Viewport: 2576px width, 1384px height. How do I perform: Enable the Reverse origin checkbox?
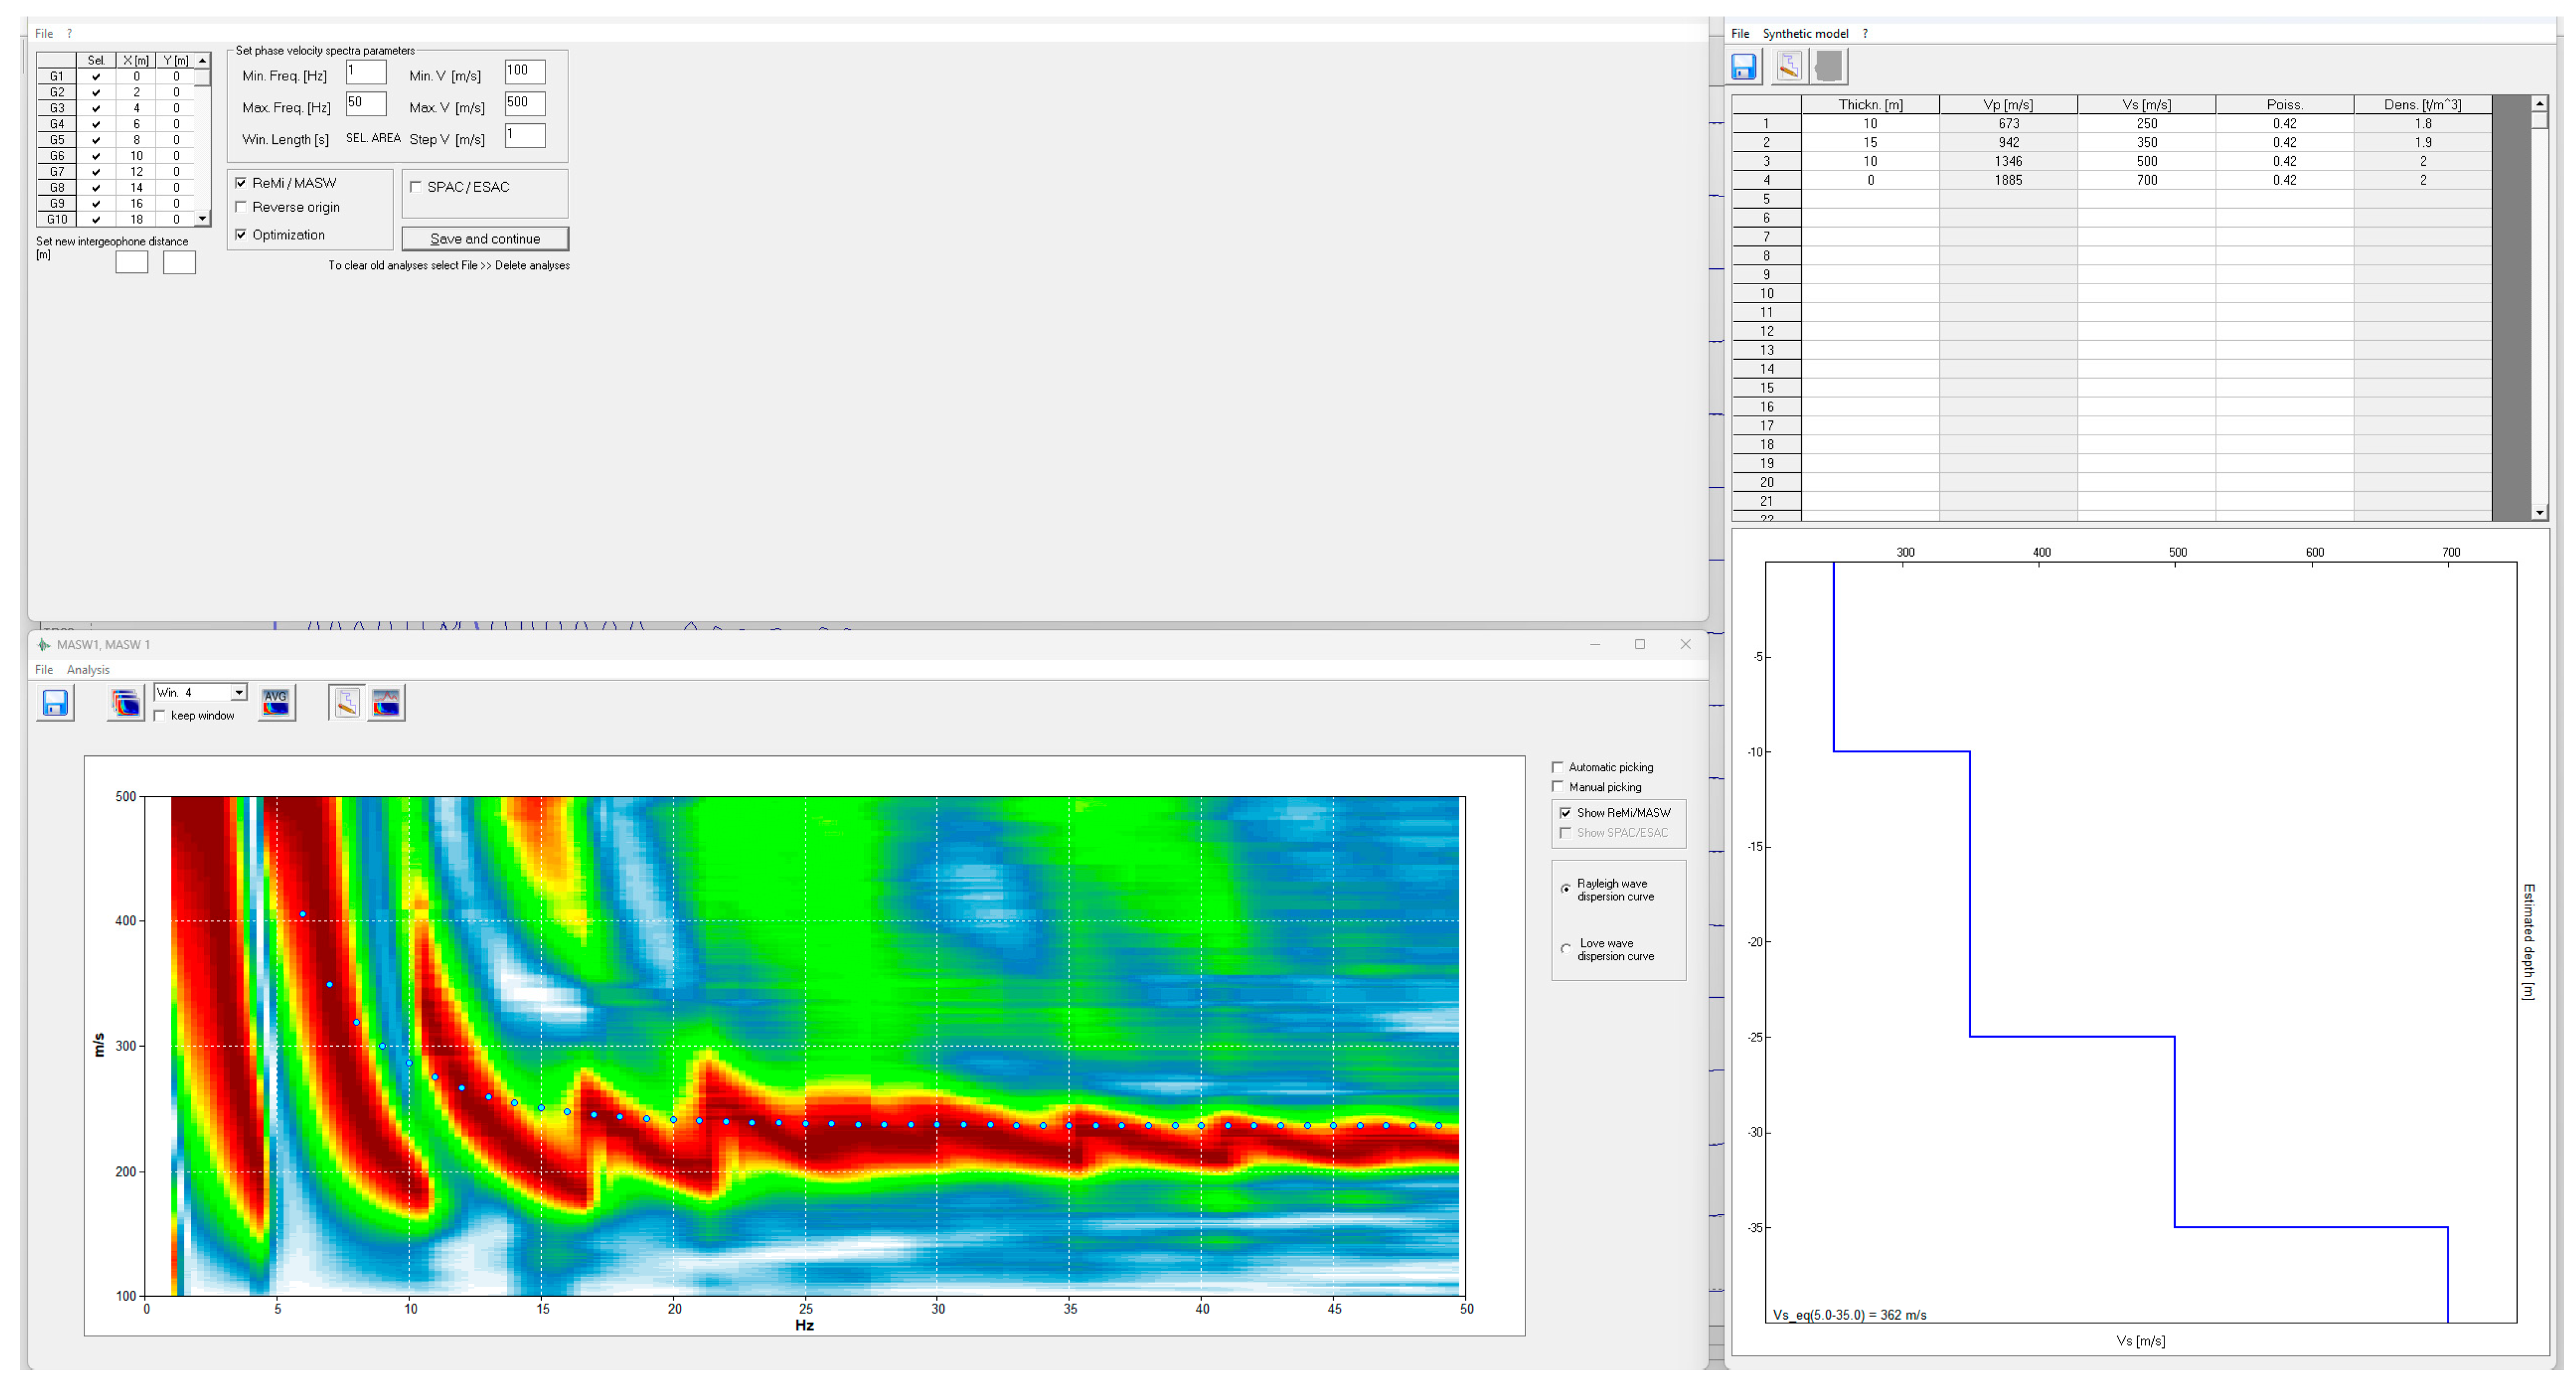241,207
